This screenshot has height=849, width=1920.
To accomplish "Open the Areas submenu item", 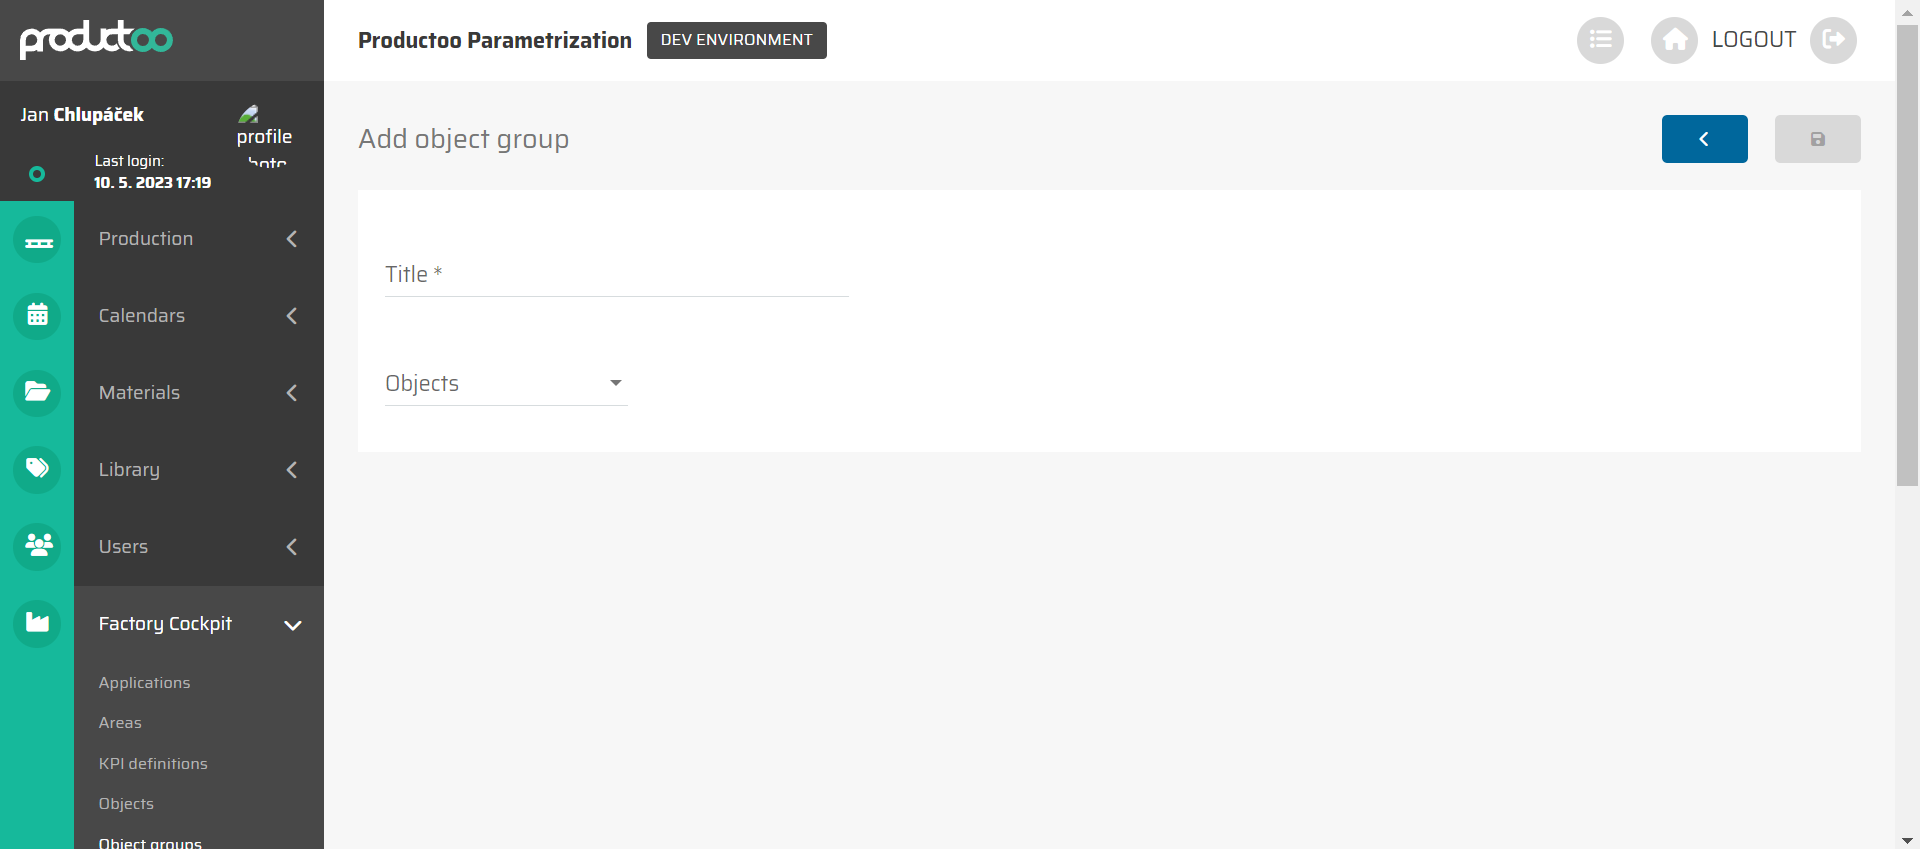I will click(x=120, y=723).
